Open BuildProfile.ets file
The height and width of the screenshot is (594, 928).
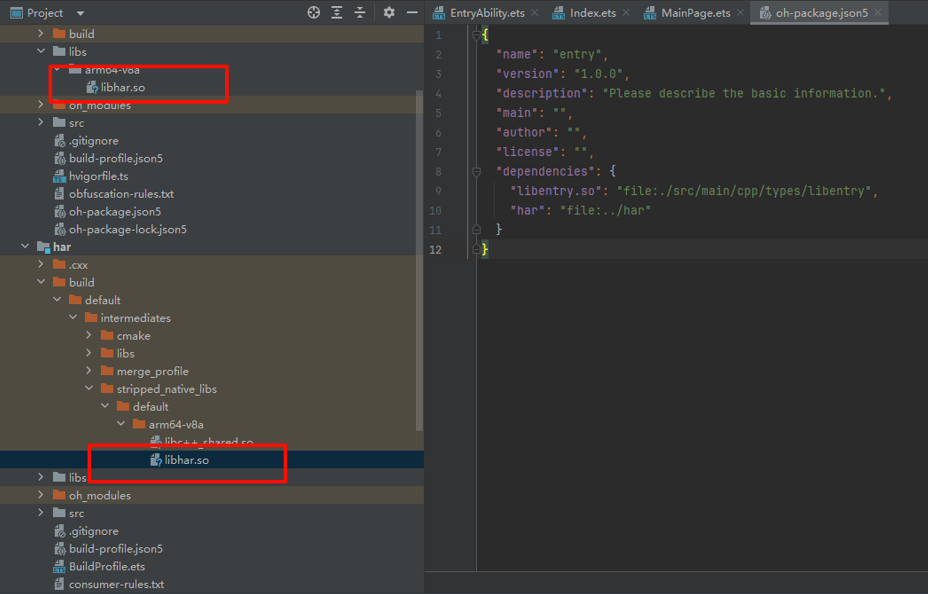pos(106,567)
